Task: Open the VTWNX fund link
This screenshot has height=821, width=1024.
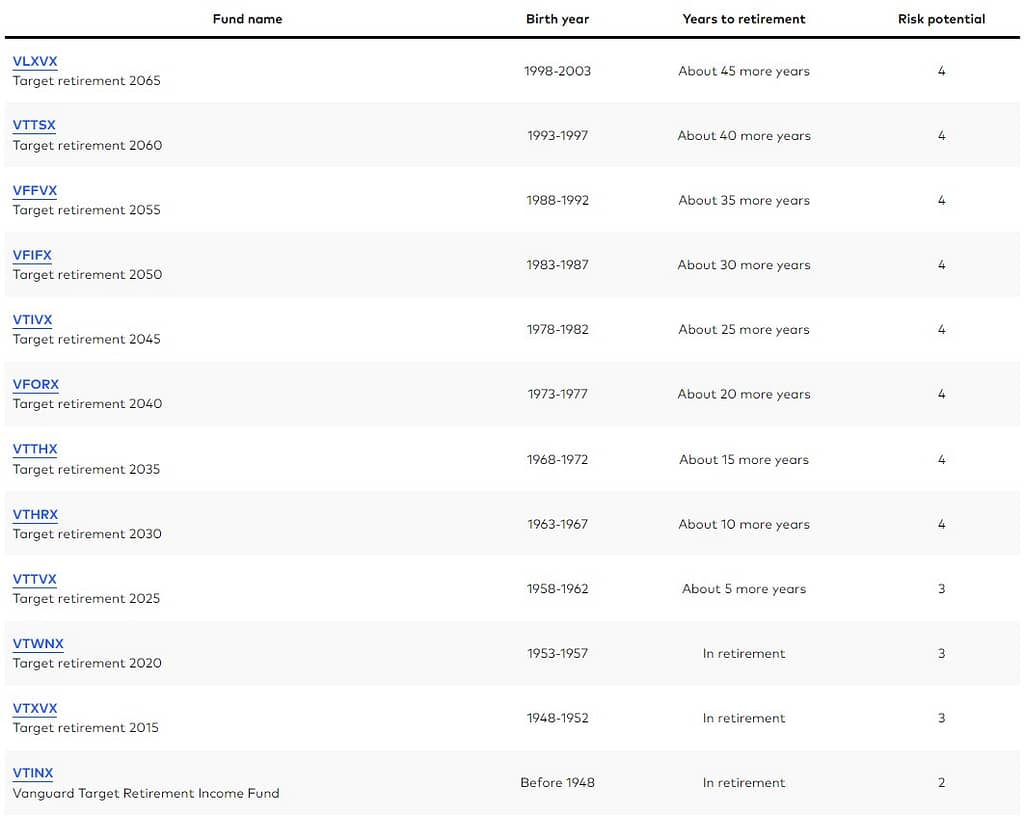Action: (x=38, y=643)
